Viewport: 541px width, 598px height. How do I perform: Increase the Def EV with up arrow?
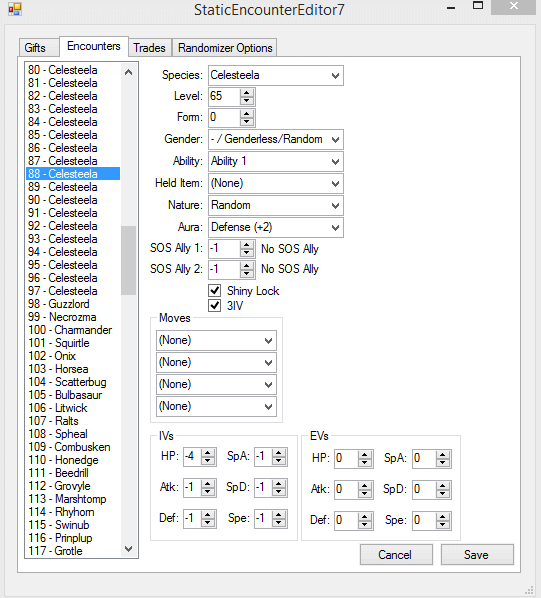pyautogui.click(x=365, y=517)
